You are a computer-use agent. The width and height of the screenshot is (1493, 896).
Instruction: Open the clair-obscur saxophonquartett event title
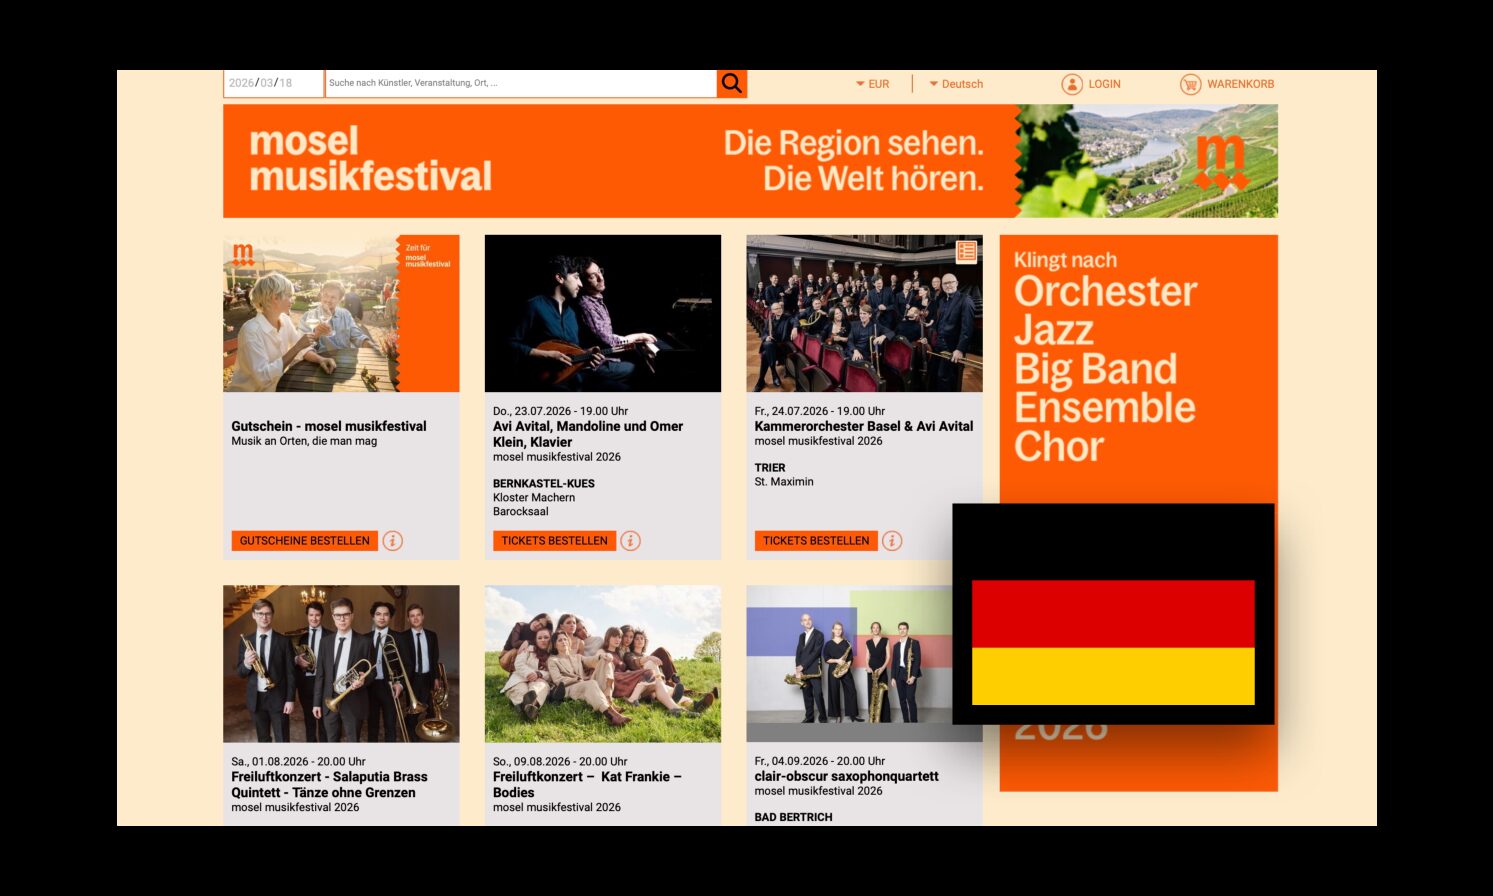pos(847,776)
